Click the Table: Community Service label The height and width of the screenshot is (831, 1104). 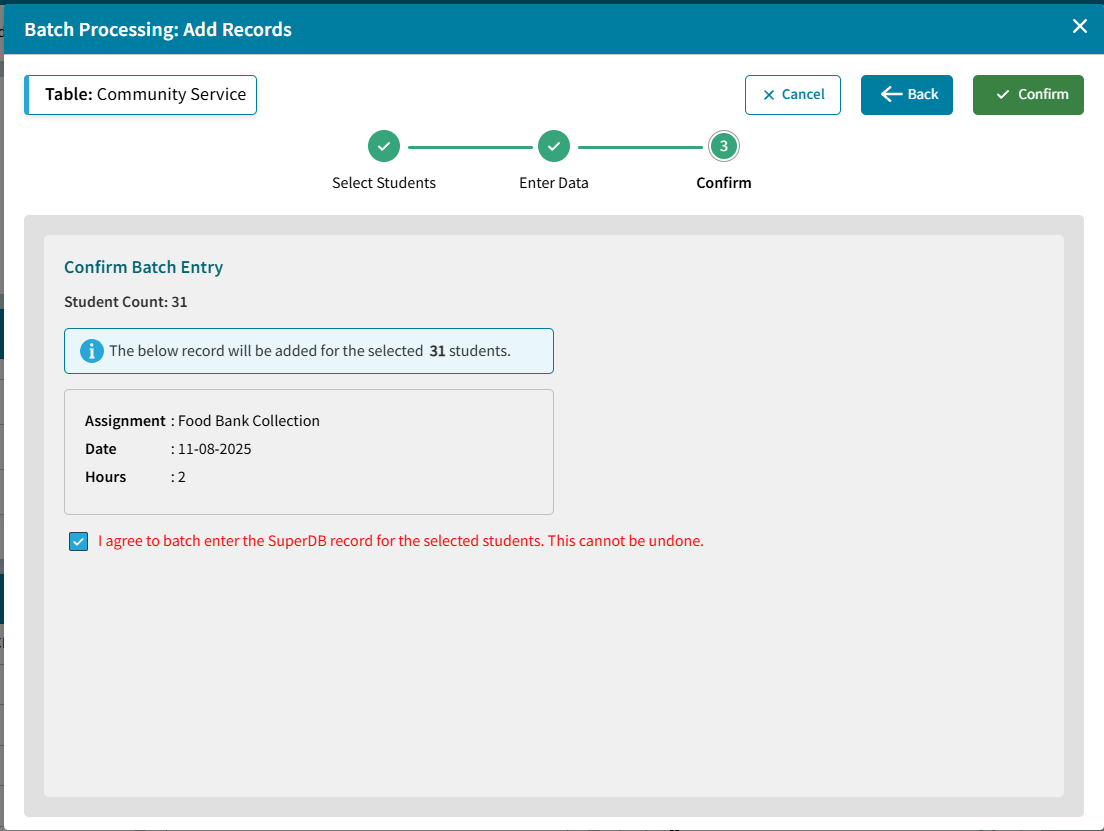tap(141, 94)
